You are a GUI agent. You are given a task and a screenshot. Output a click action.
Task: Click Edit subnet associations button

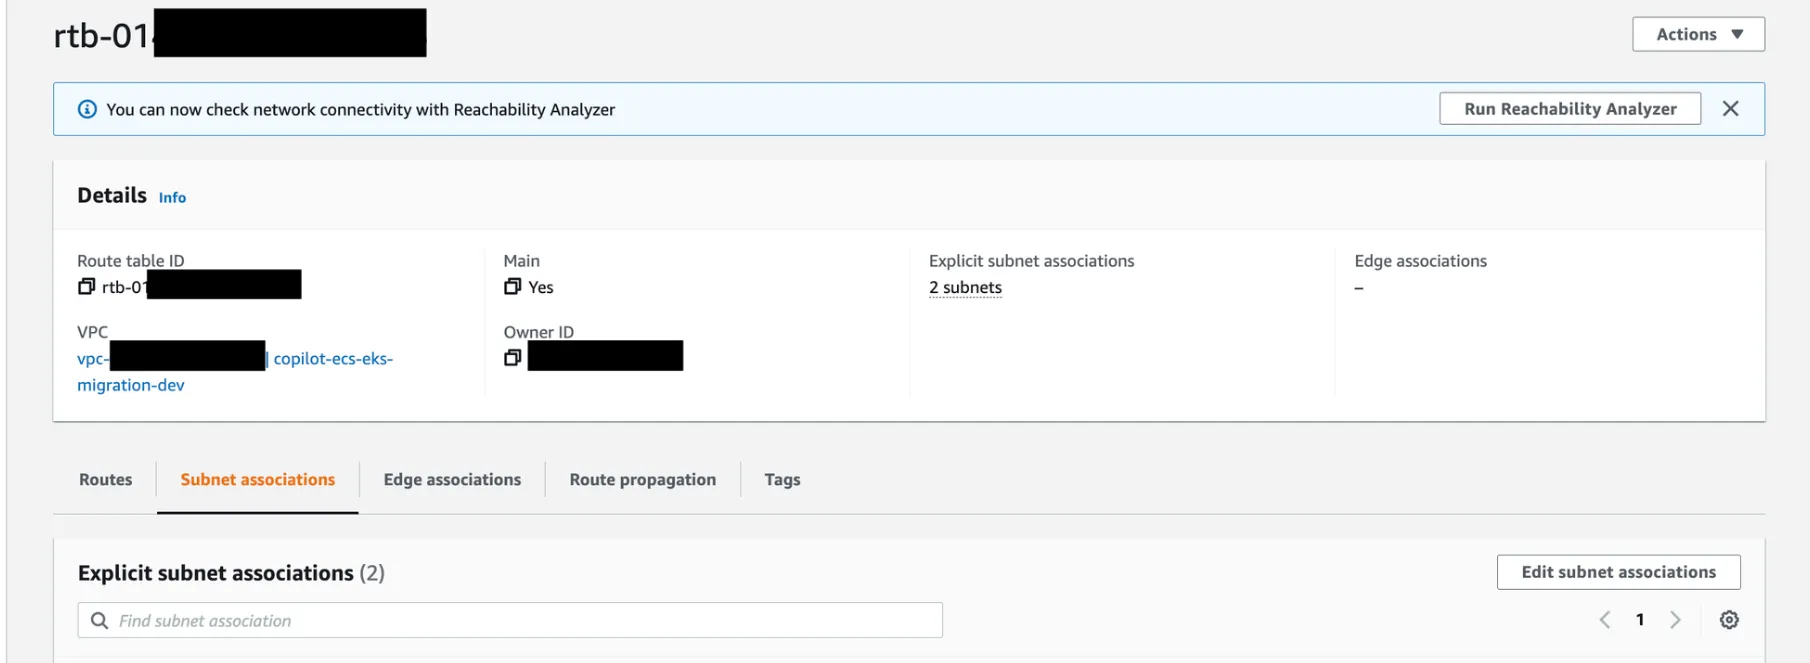pyautogui.click(x=1618, y=572)
